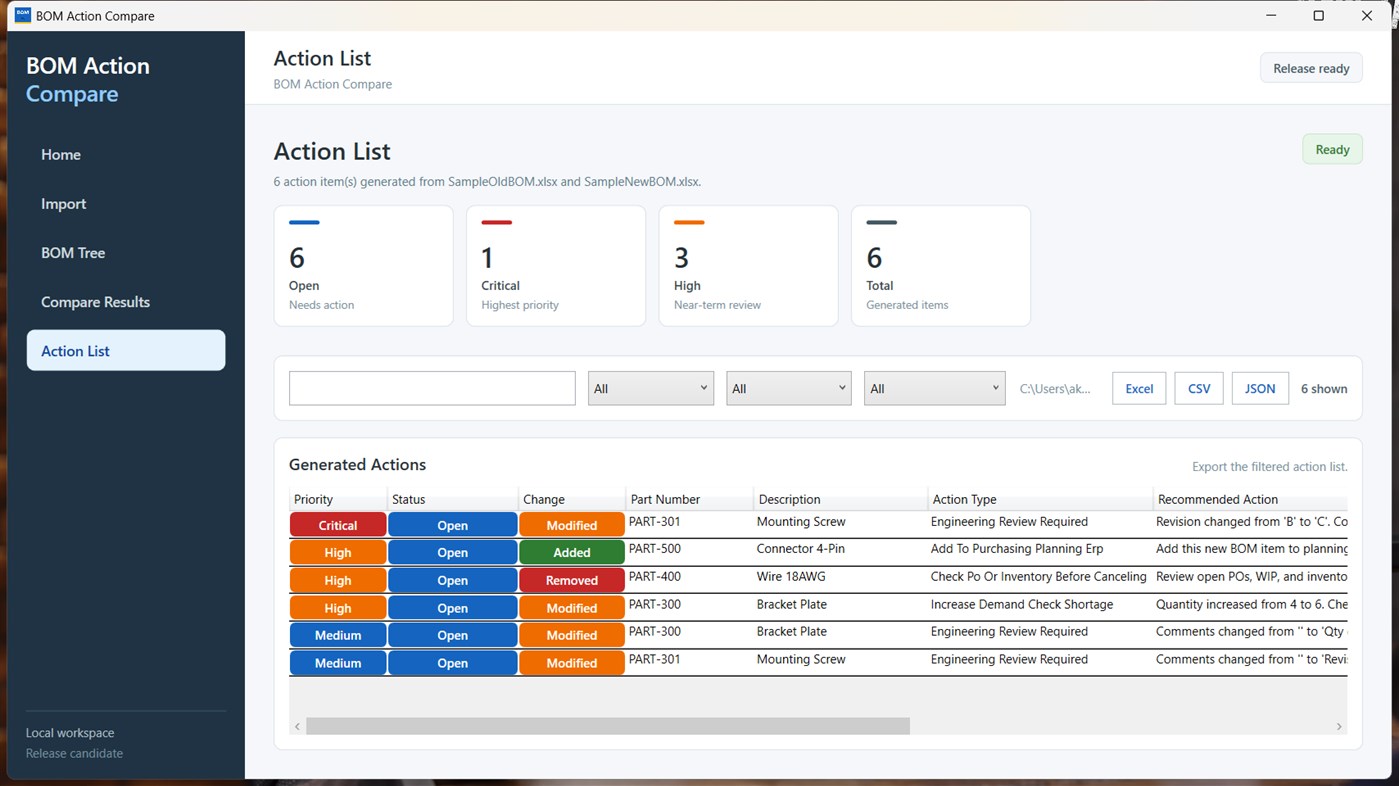Sort by Action Type column header
This screenshot has width=1399, height=786.
pos(1040,499)
